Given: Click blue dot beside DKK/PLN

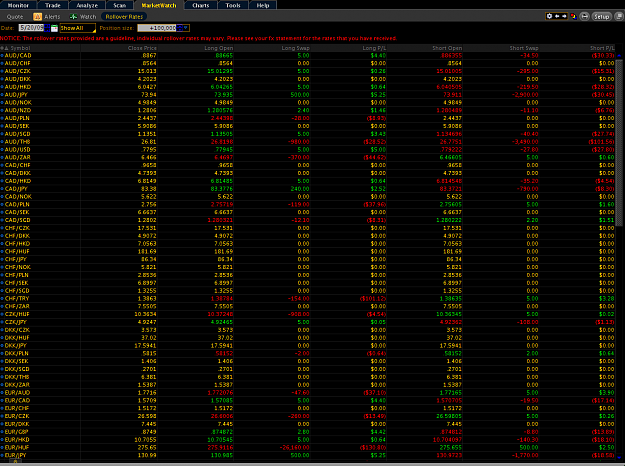Looking at the screenshot, I should point(2,354).
